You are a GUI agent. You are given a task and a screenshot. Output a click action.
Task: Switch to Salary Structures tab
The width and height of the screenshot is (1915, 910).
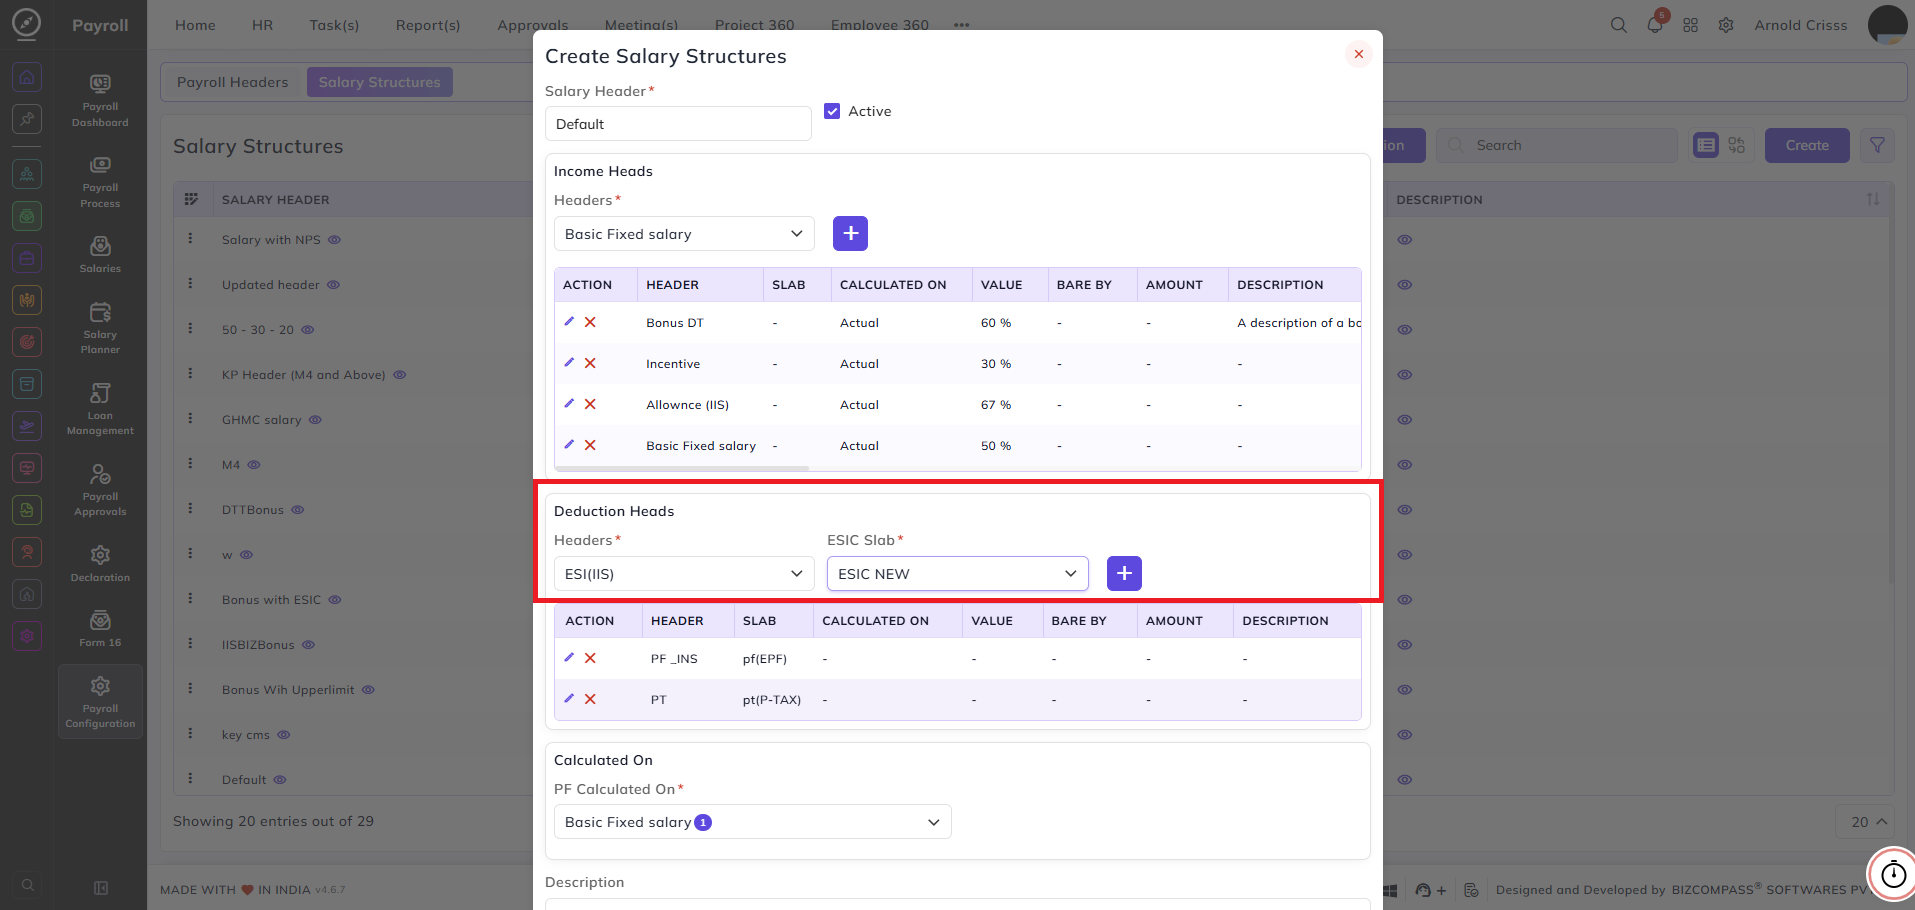380,82
